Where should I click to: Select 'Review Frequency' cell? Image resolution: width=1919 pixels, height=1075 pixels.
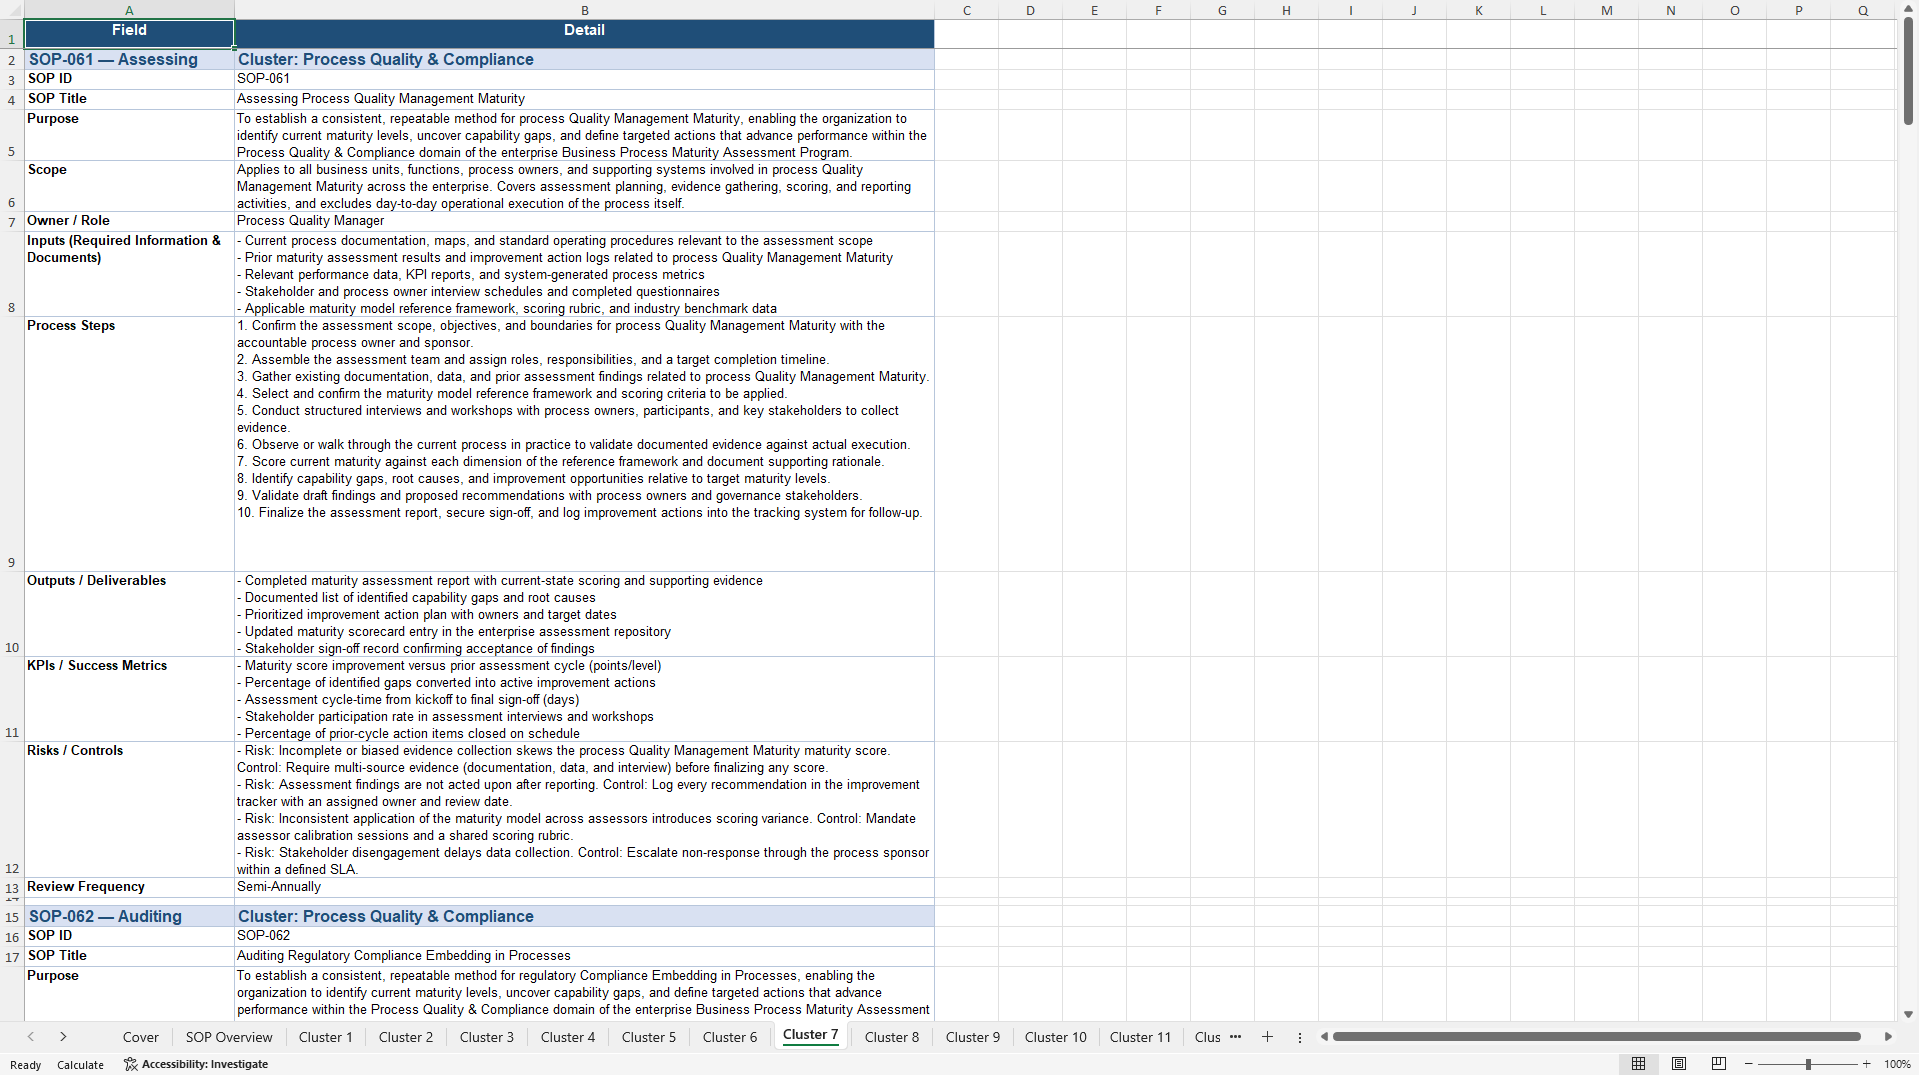129,887
